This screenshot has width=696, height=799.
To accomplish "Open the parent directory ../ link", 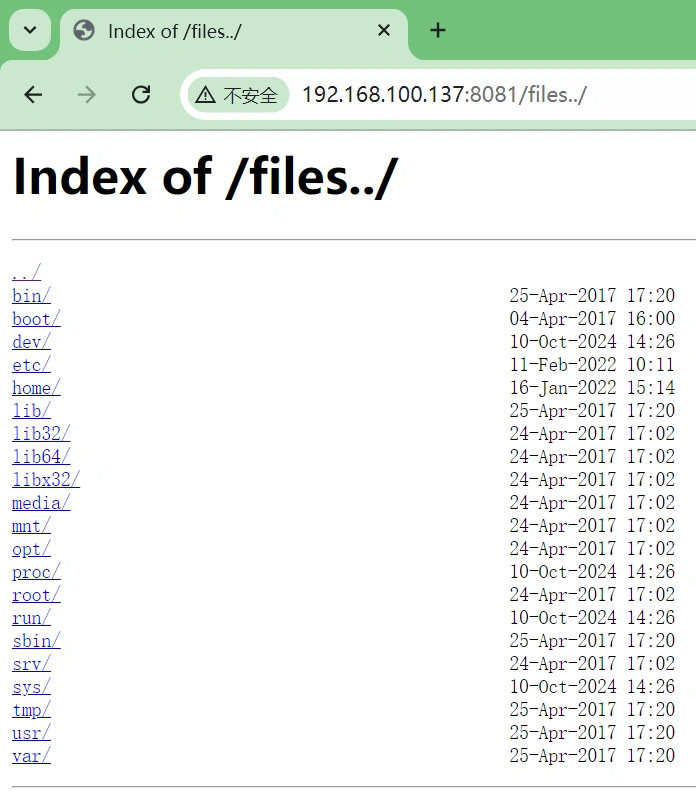I will click(x=27, y=273).
